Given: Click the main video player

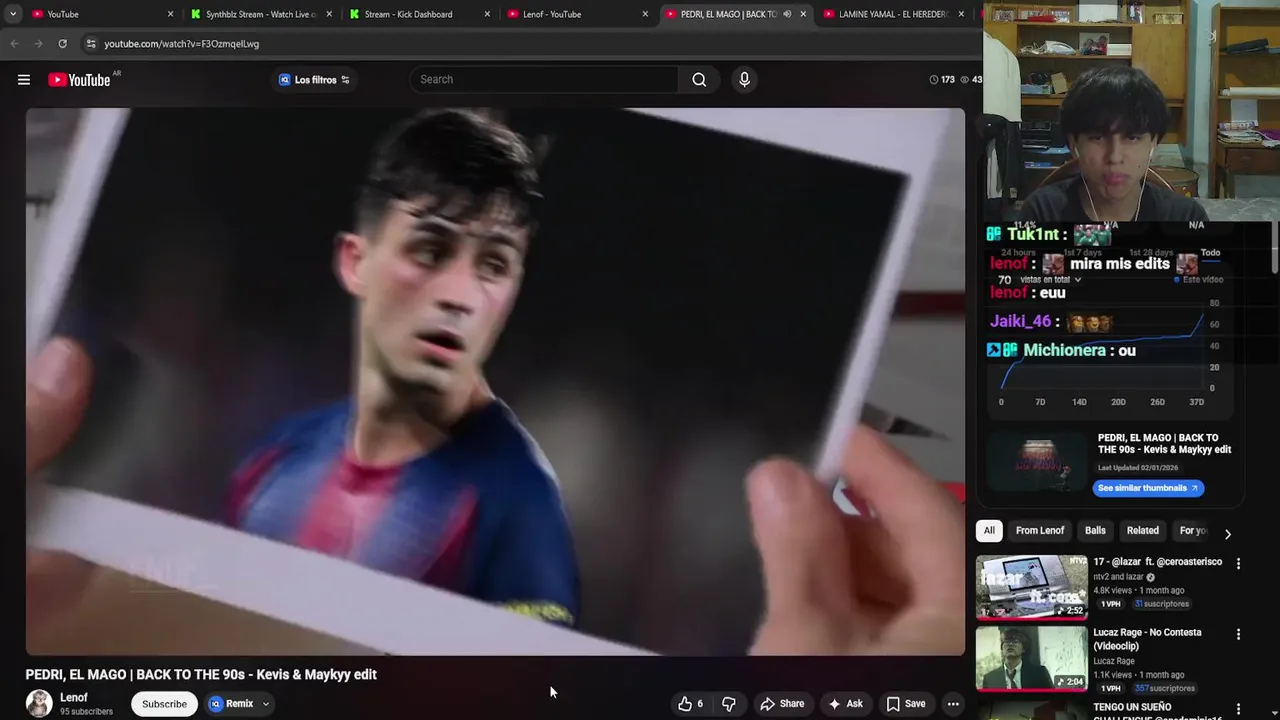Looking at the screenshot, I should click(495, 381).
